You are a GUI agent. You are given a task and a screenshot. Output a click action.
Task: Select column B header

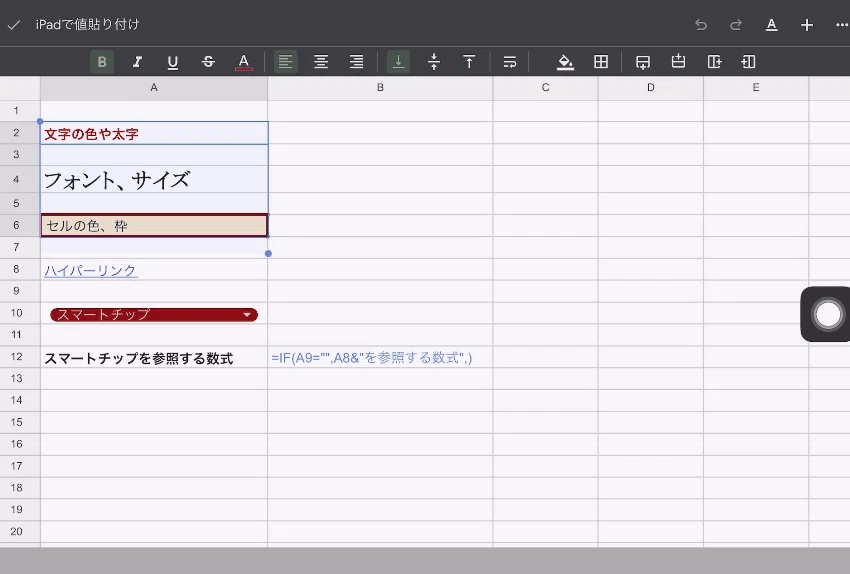pyautogui.click(x=380, y=88)
